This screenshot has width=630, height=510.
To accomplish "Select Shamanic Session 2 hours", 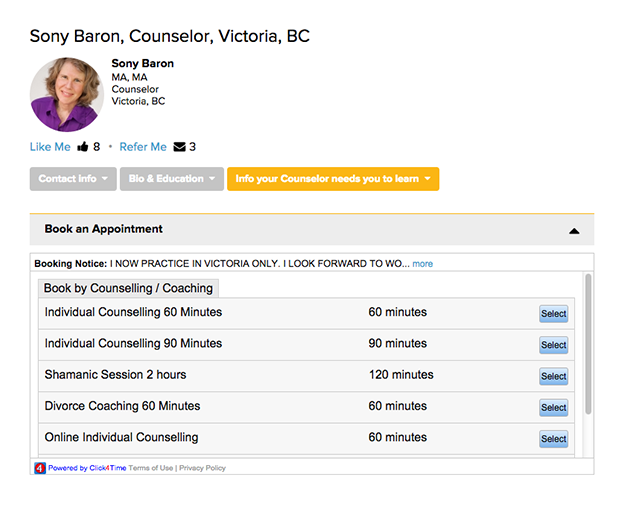I will pyautogui.click(x=553, y=377).
